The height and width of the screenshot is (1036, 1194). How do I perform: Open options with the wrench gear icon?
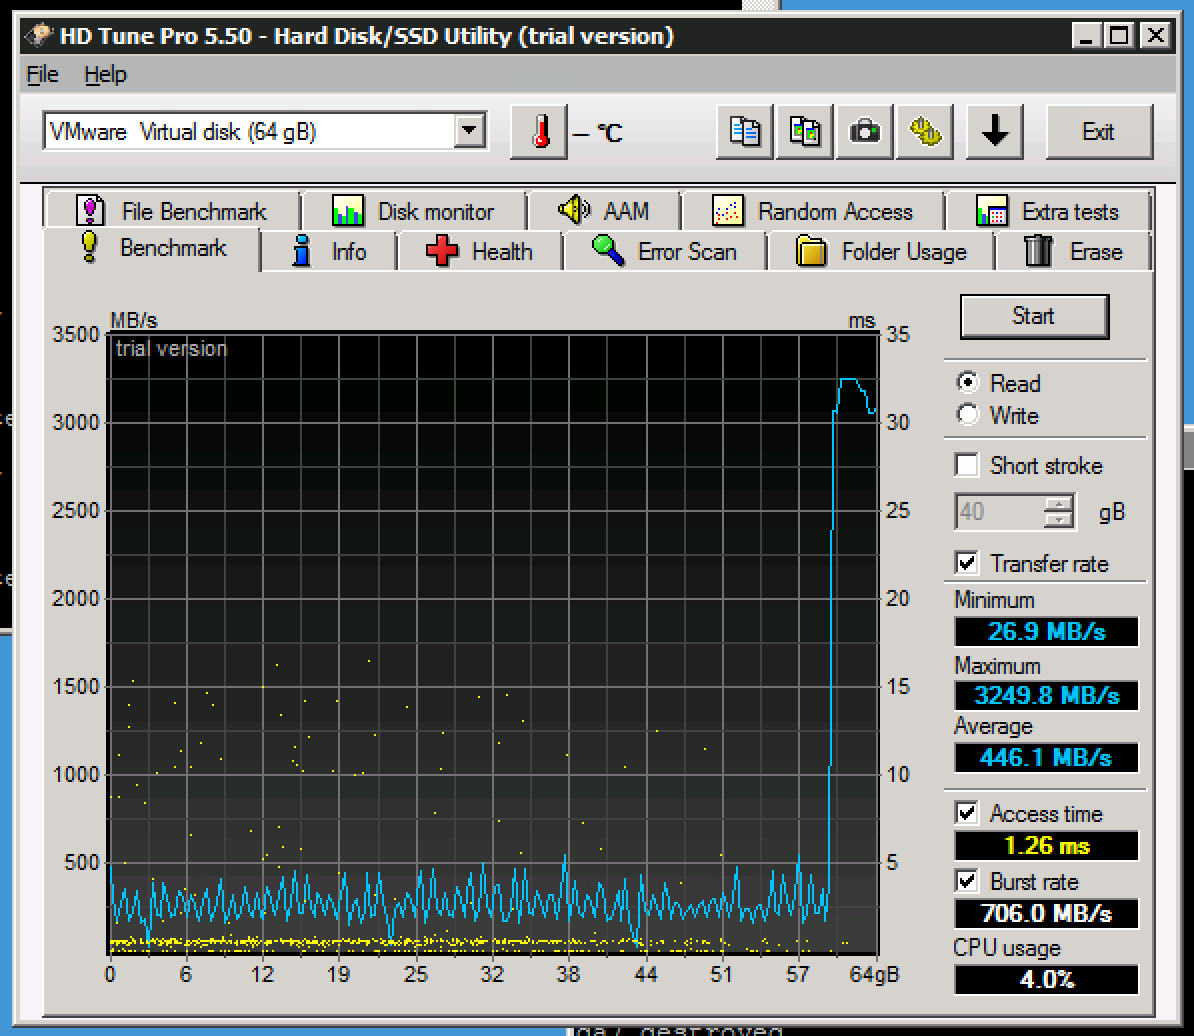925,132
